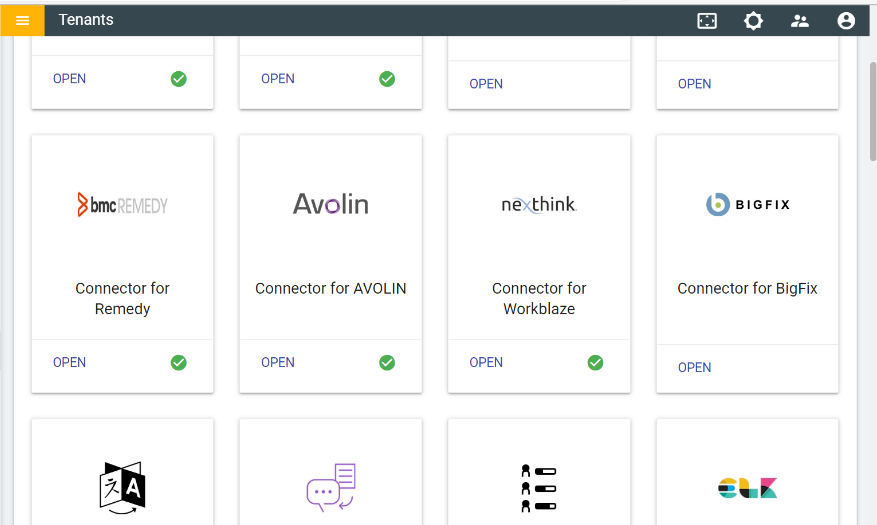
Task: Open Connector for Remedy
Action: click(x=69, y=362)
